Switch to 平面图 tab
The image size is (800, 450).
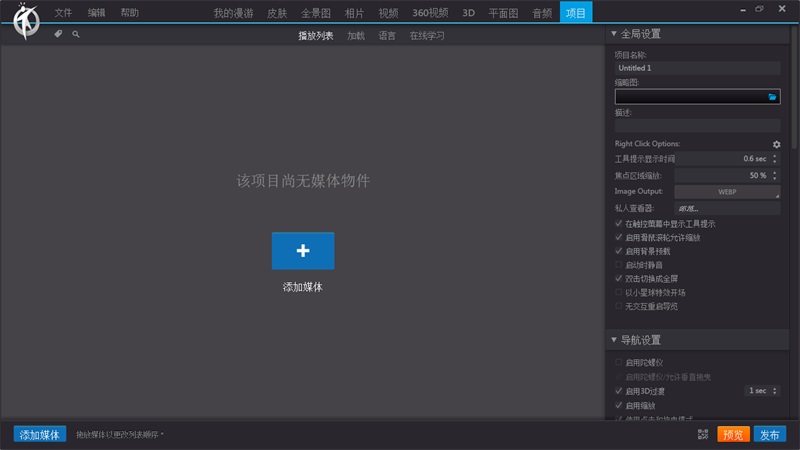[x=503, y=13]
